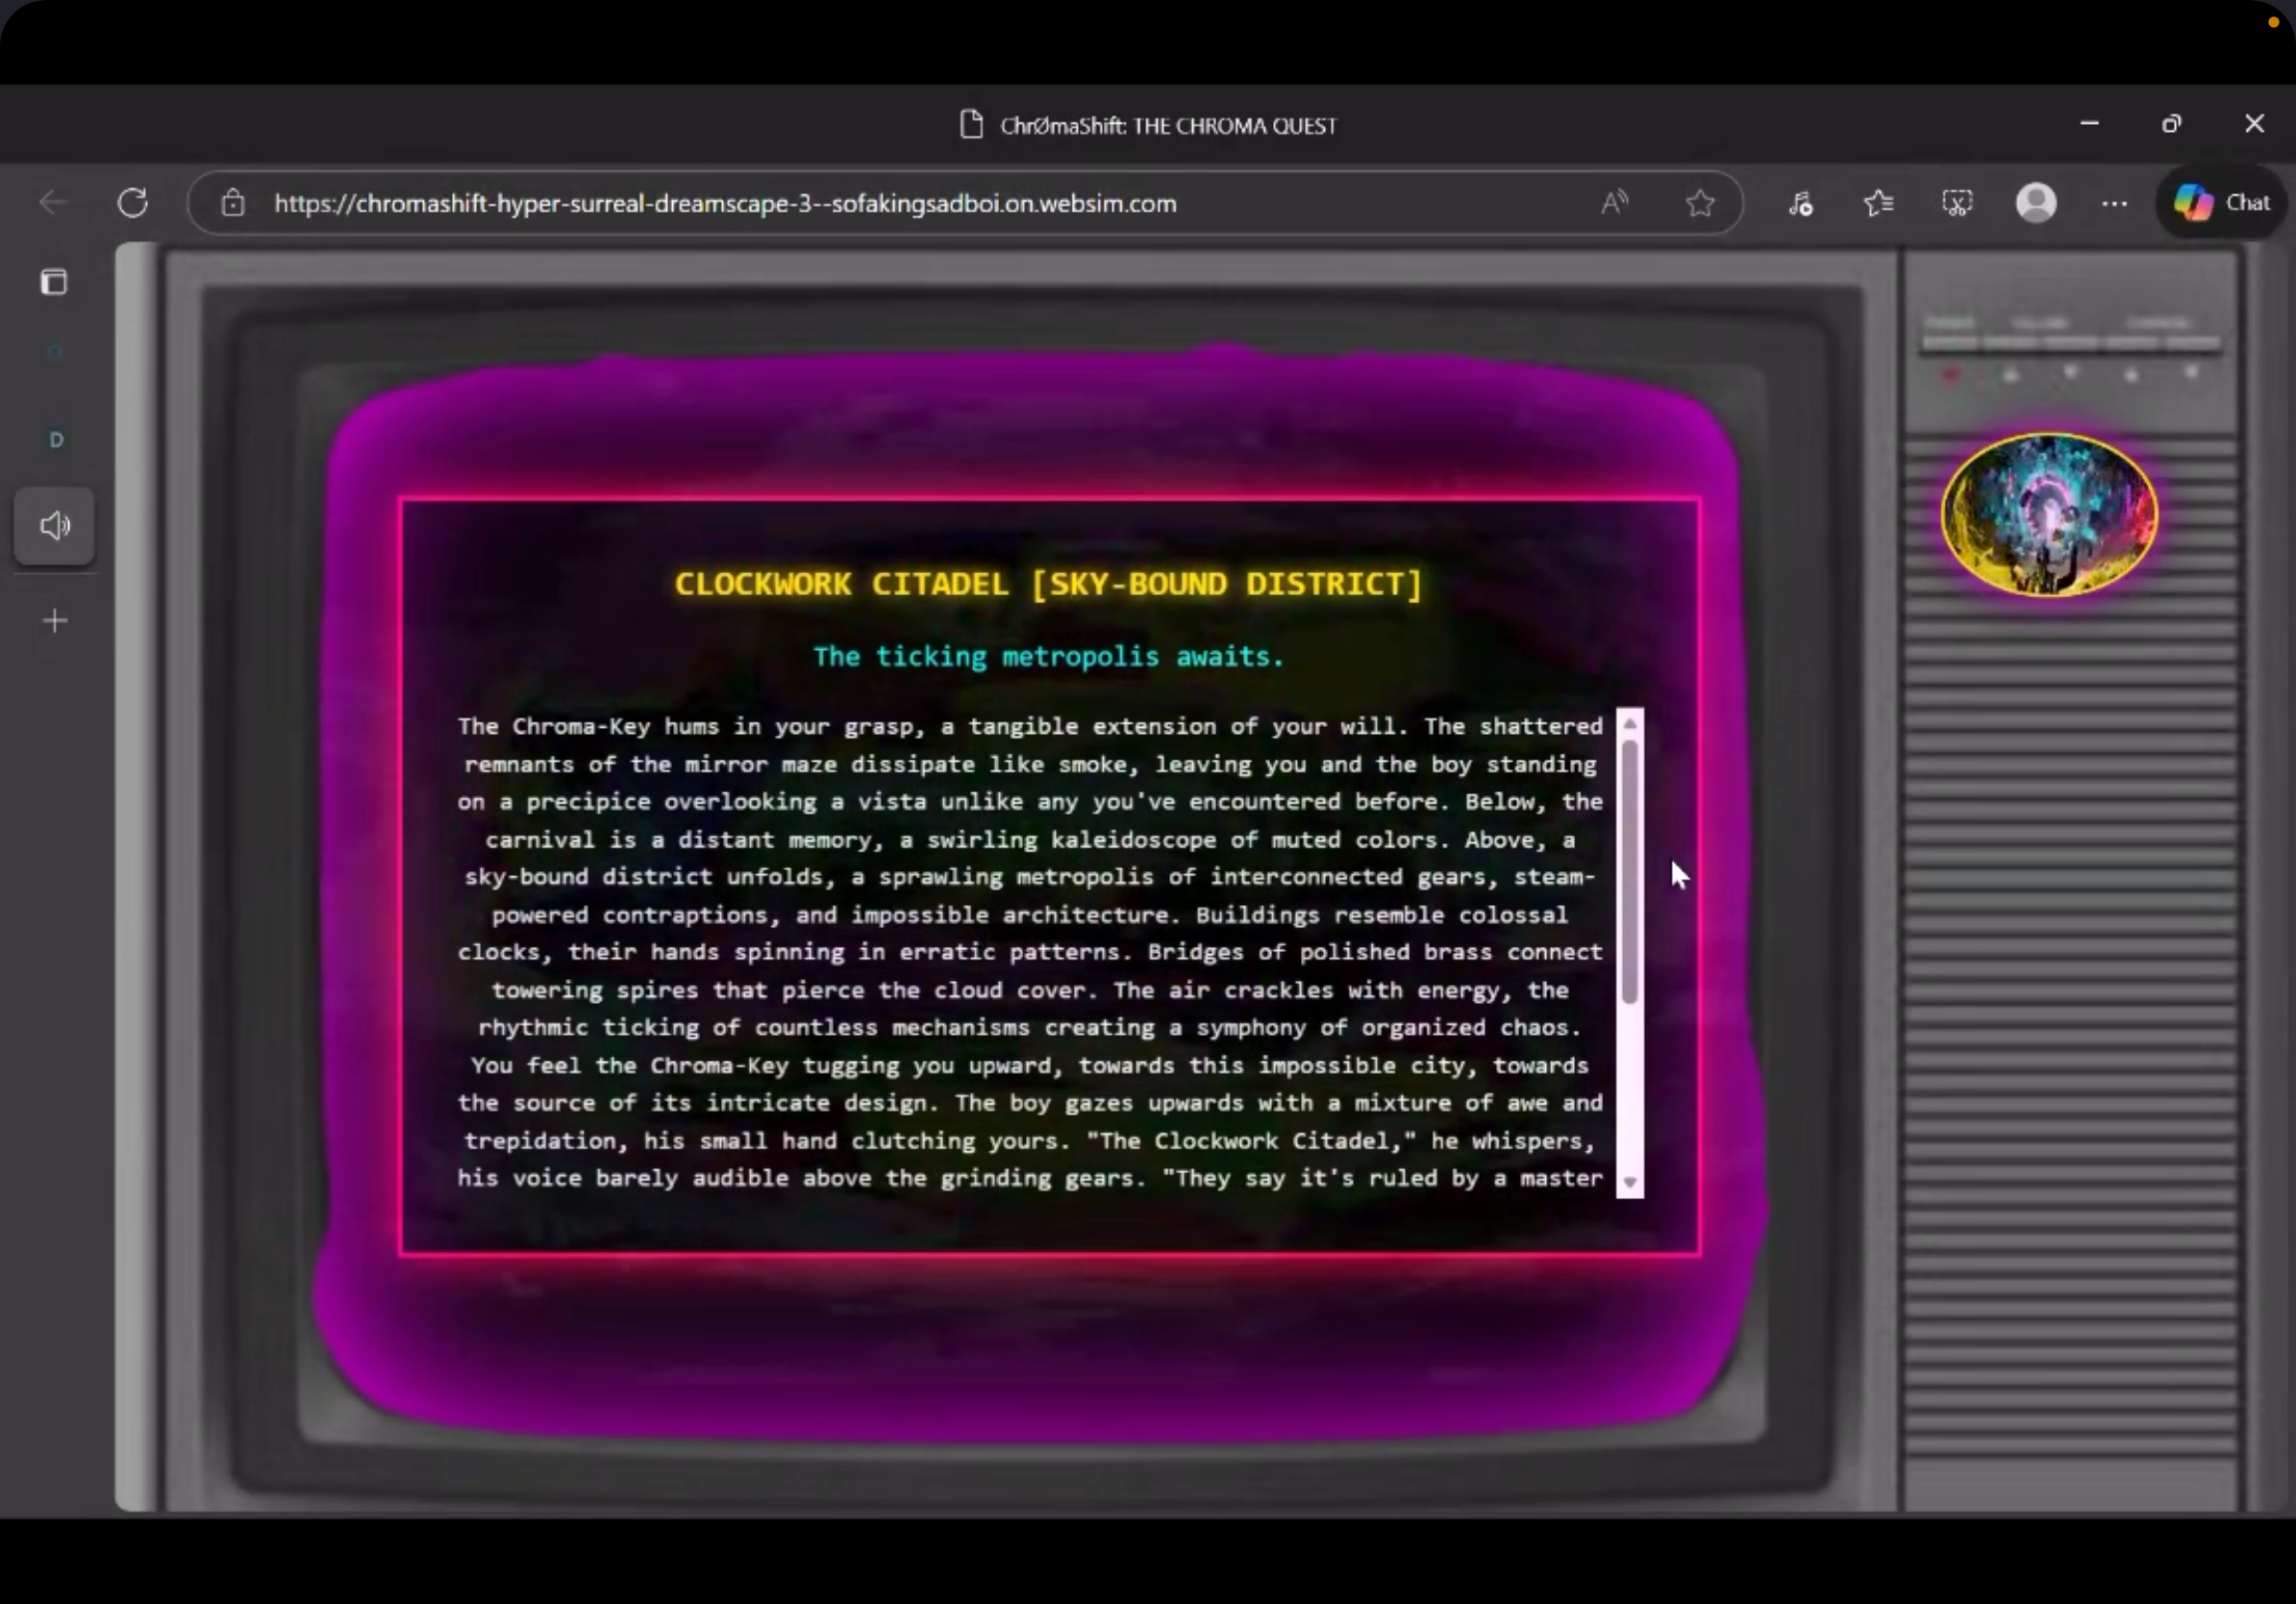Click the browser Refresh button

click(133, 203)
